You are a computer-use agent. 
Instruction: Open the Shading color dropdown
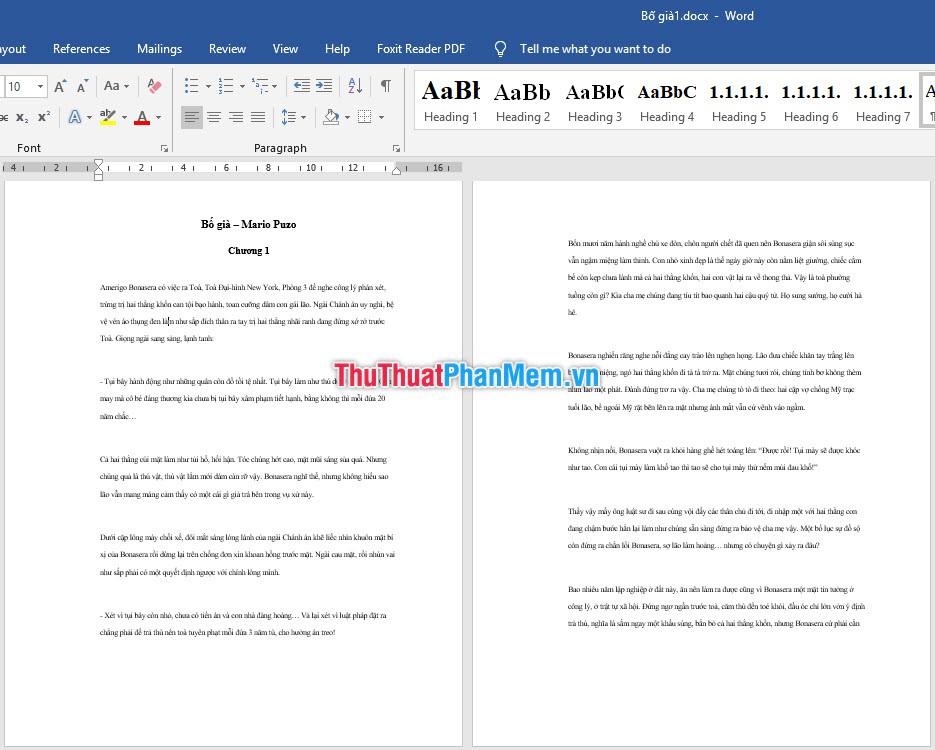coord(347,115)
